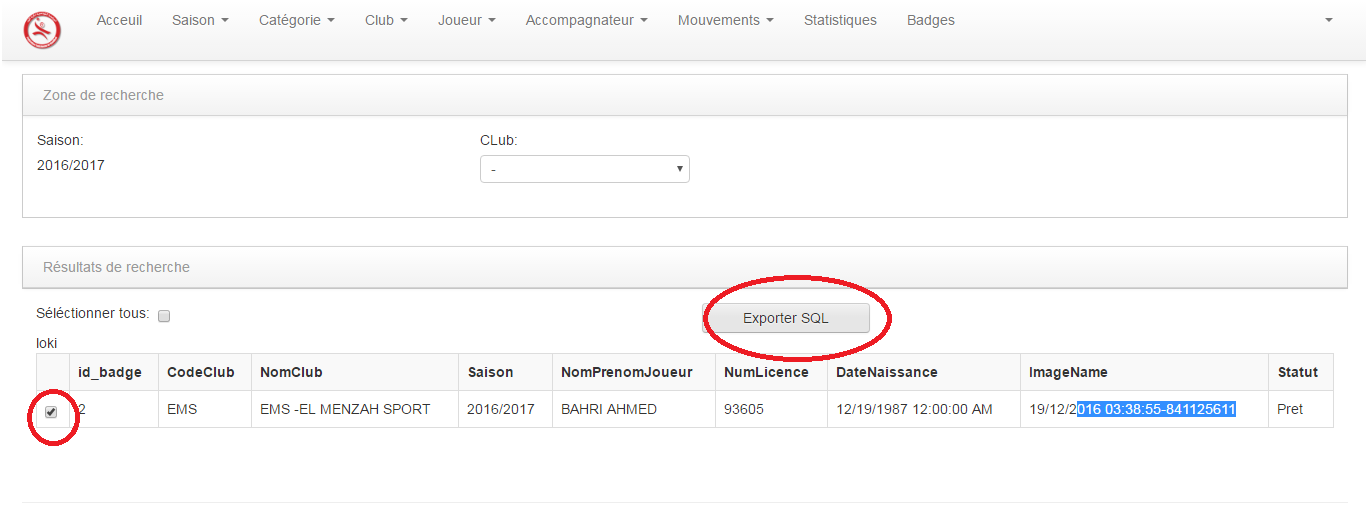This screenshot has width=1366, height=510.
Task: Select the highlighted ImageName cell text
Action: [1157, 409]
